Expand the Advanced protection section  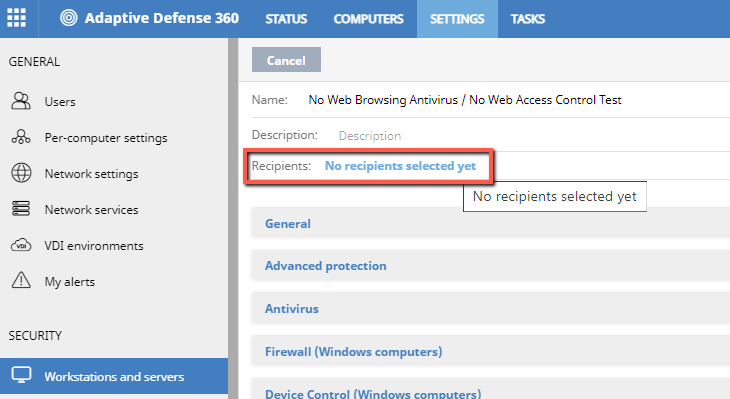(x=491, y=265)
